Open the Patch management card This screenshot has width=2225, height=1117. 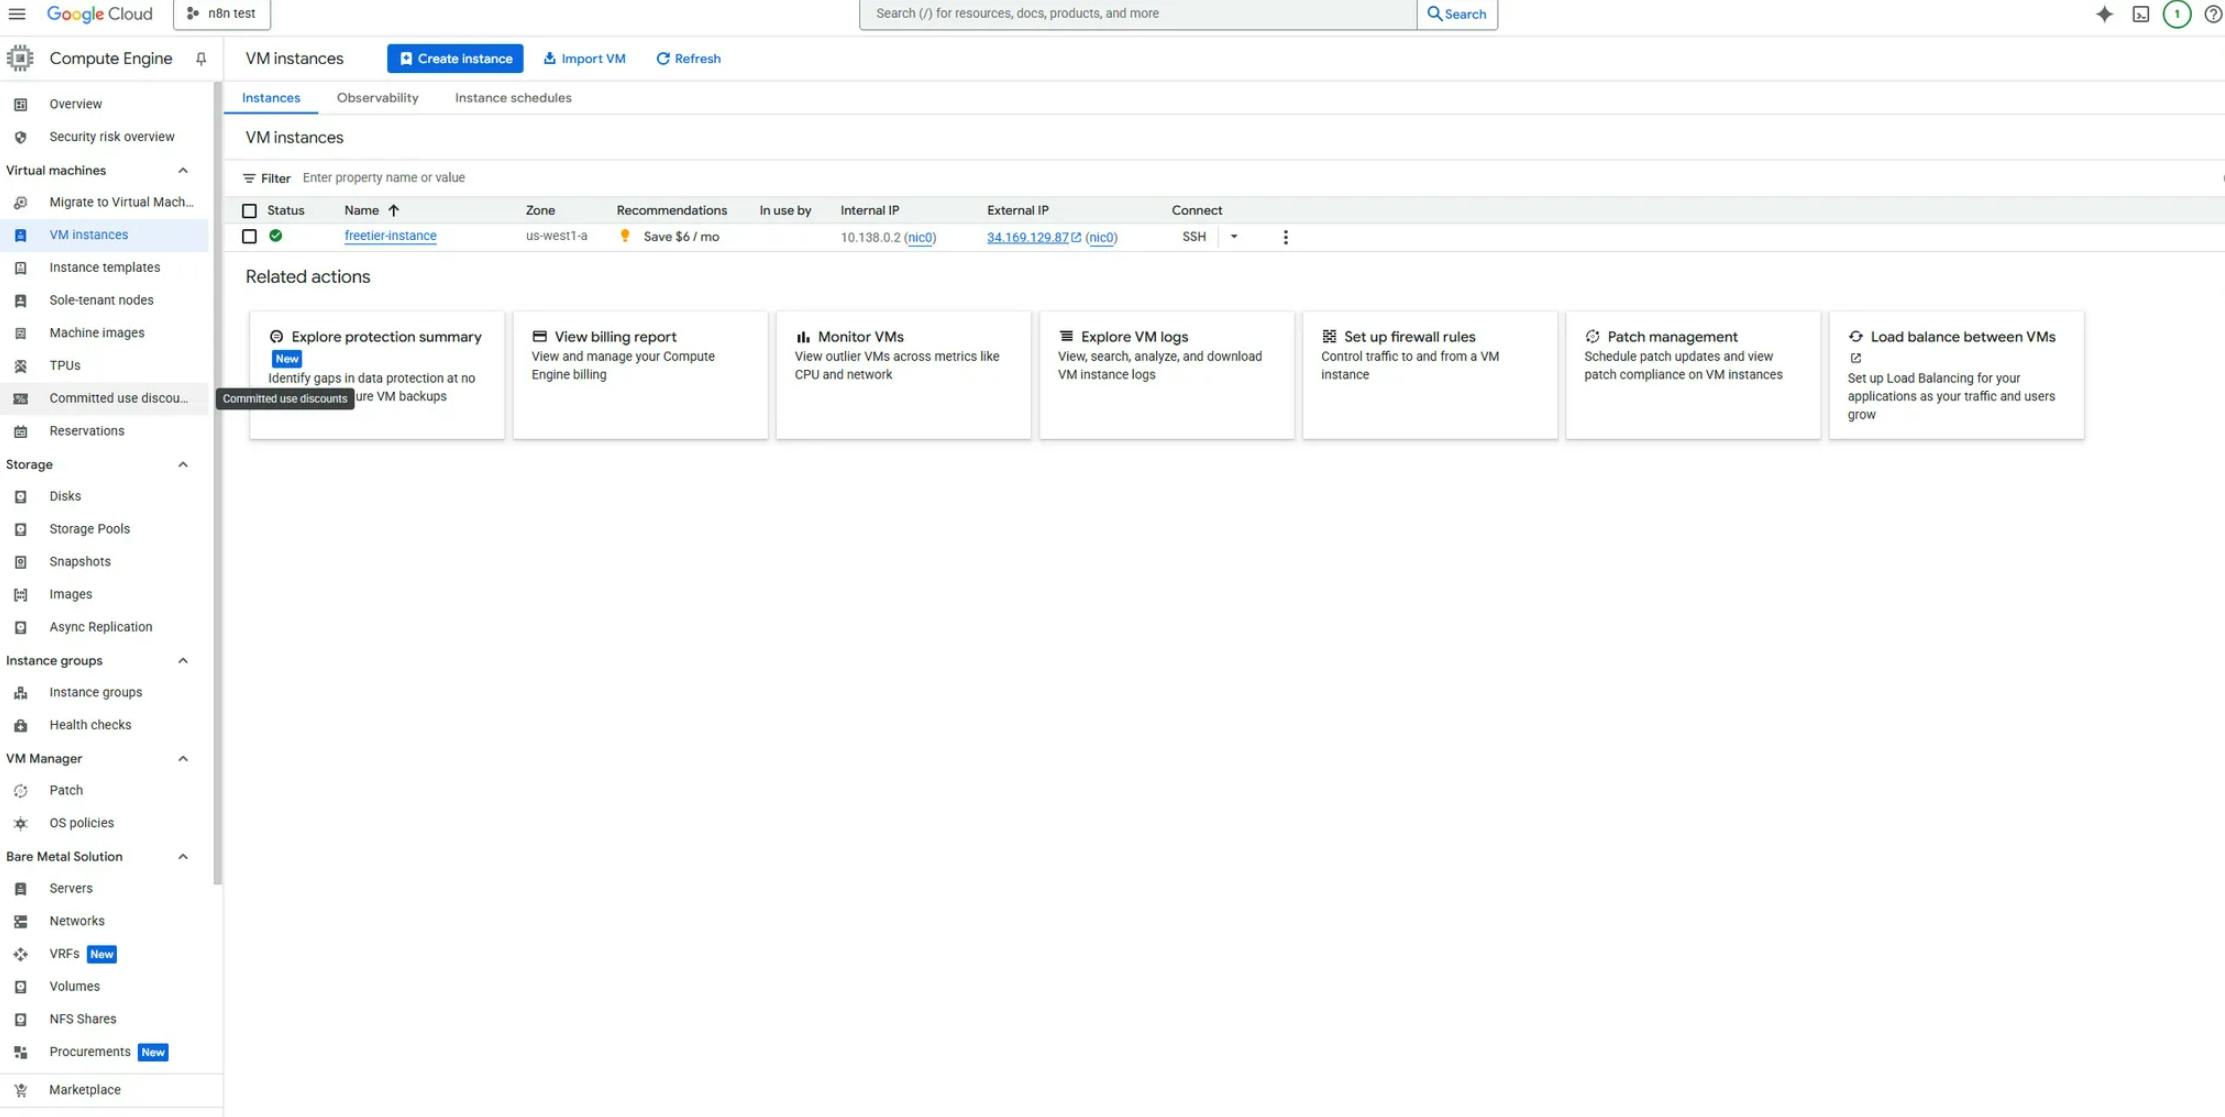1693,375
